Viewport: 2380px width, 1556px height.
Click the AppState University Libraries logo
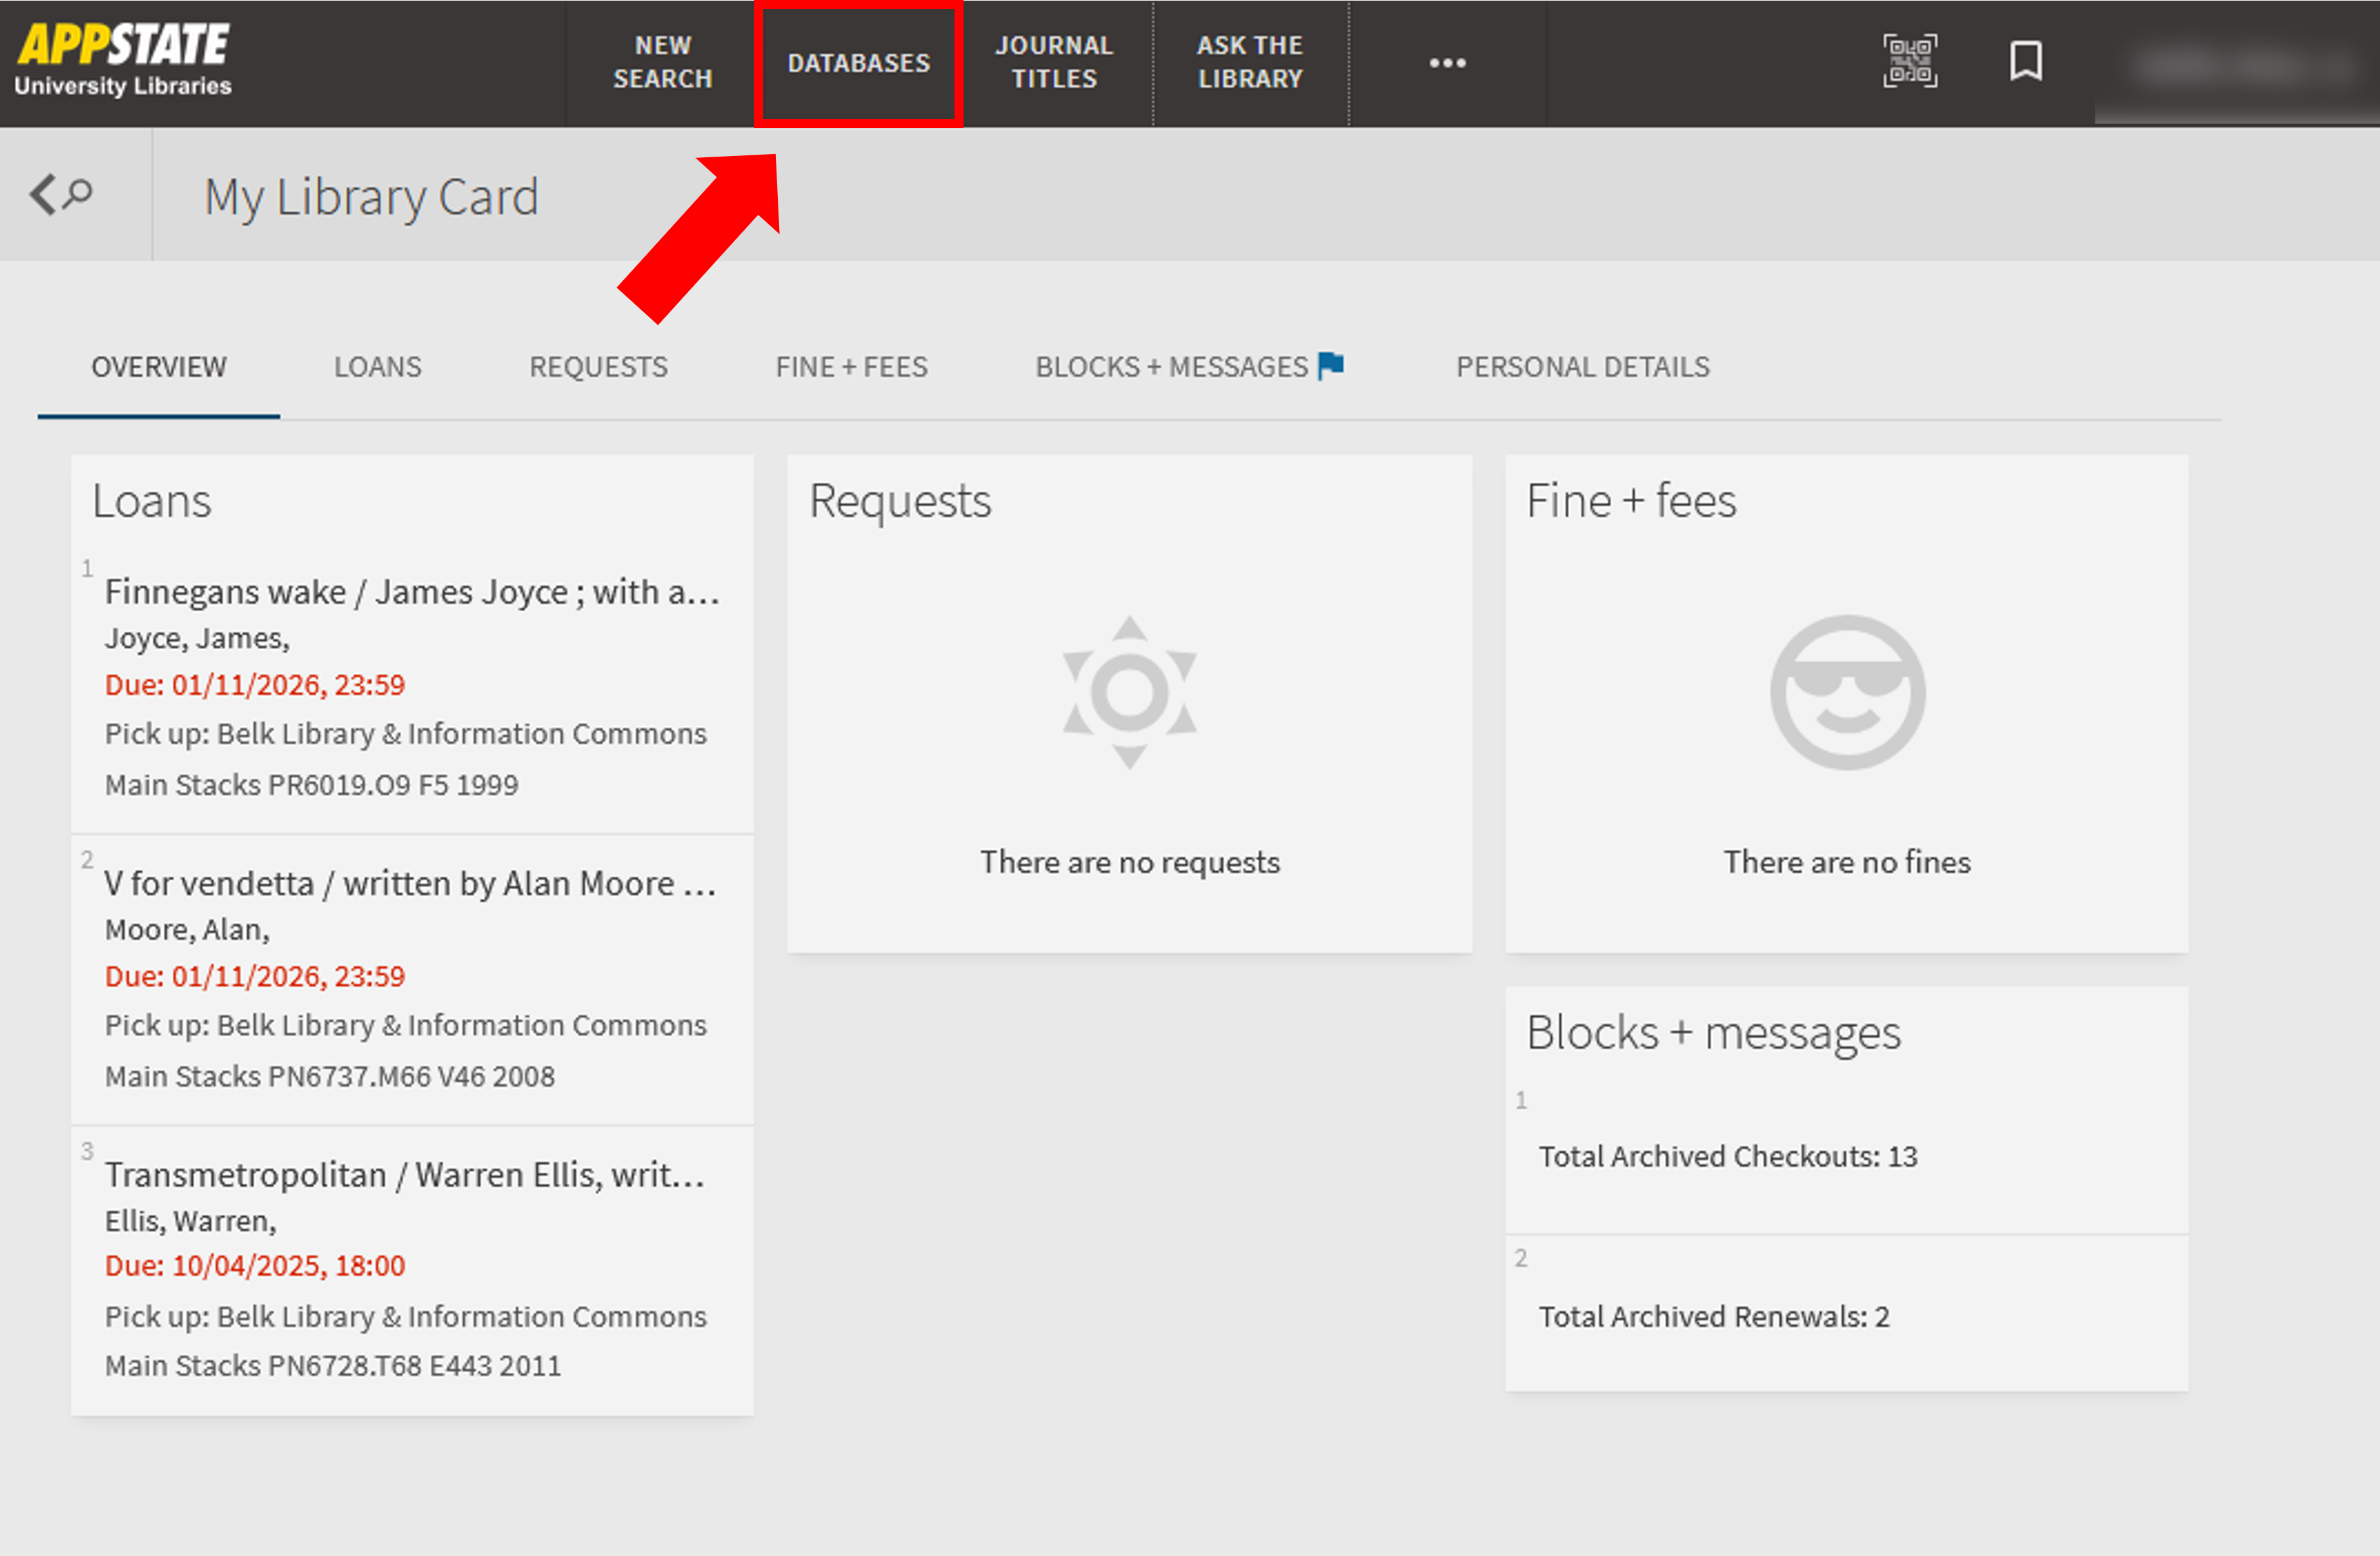point(124,61)
